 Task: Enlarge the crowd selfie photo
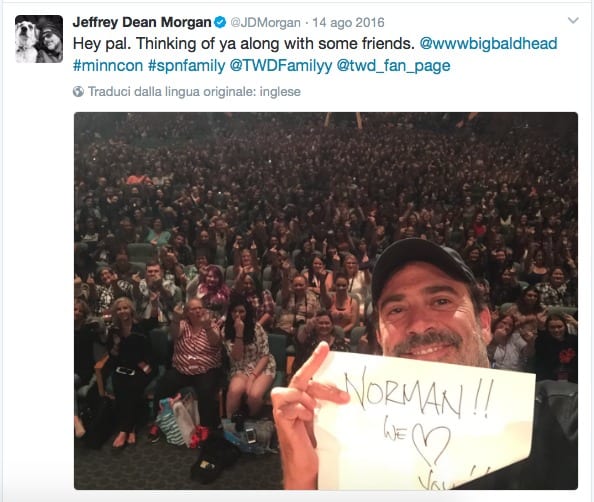[326, 301]
